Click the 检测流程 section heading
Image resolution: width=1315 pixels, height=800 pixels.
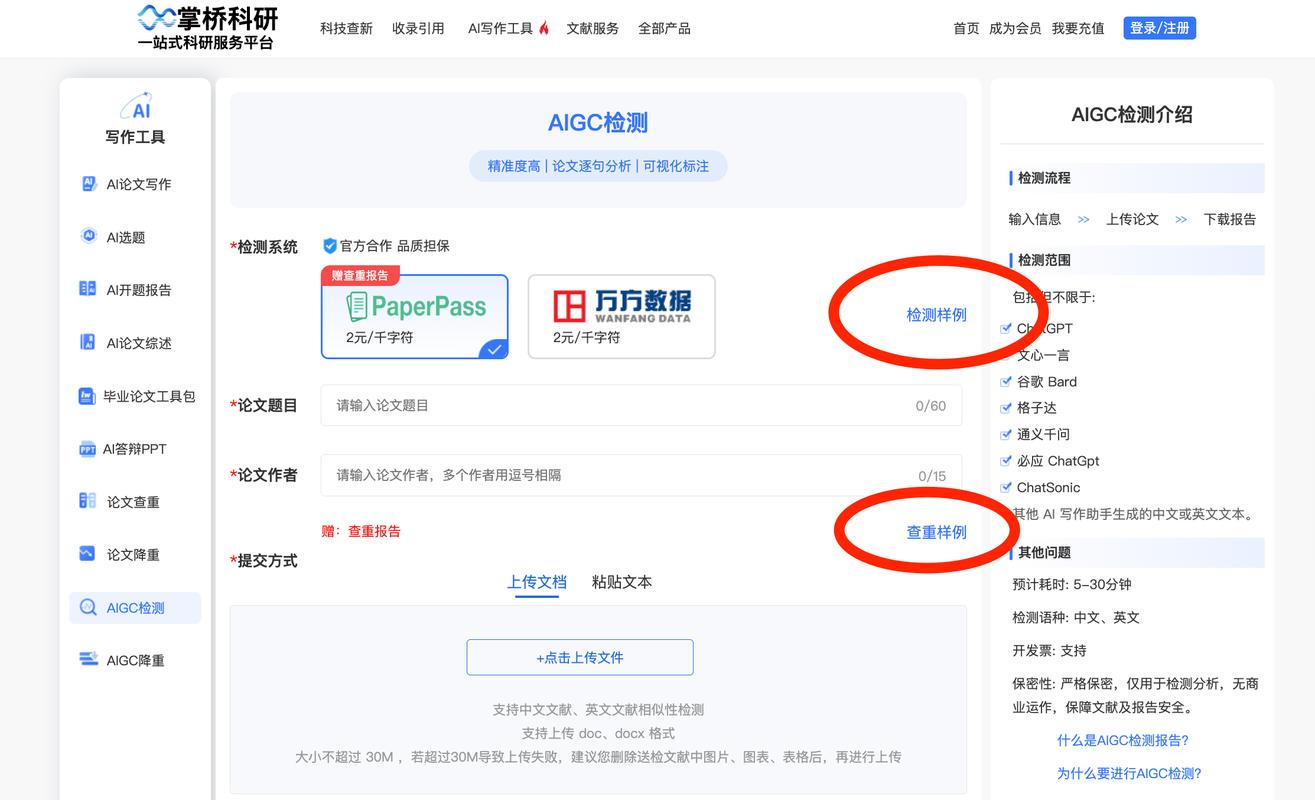coord(1044,178)
